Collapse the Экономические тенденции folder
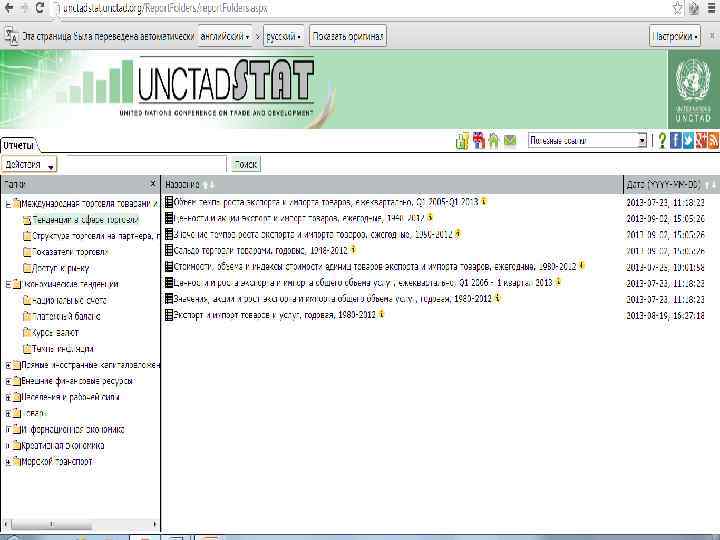 (8, 284)
